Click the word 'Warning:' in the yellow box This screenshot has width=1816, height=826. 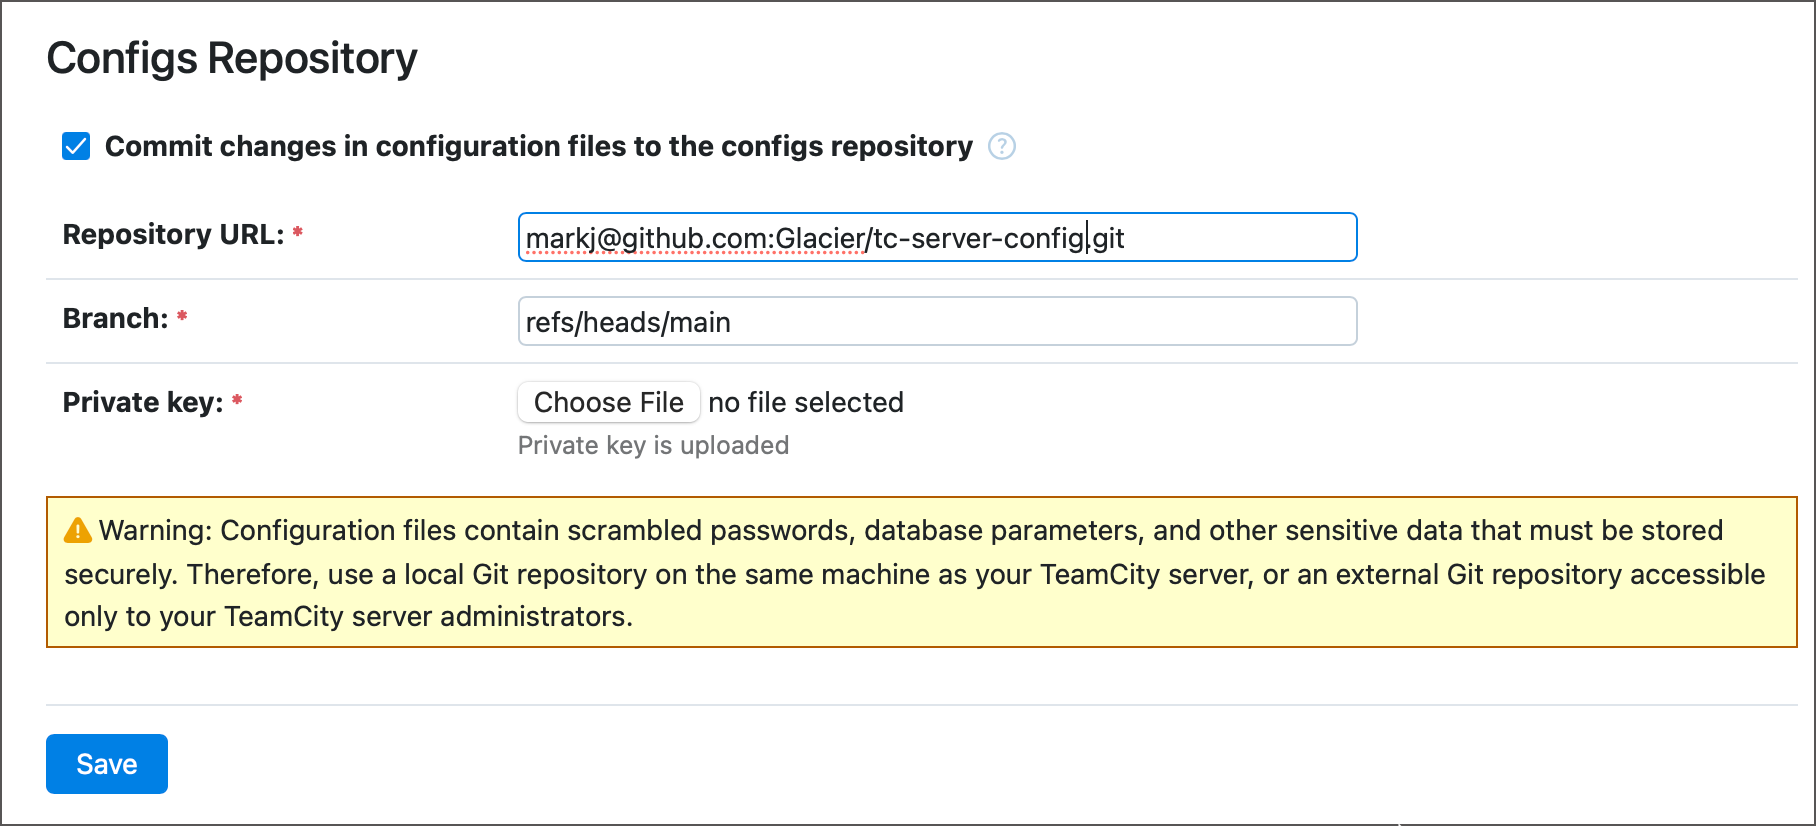pos(155,530)
